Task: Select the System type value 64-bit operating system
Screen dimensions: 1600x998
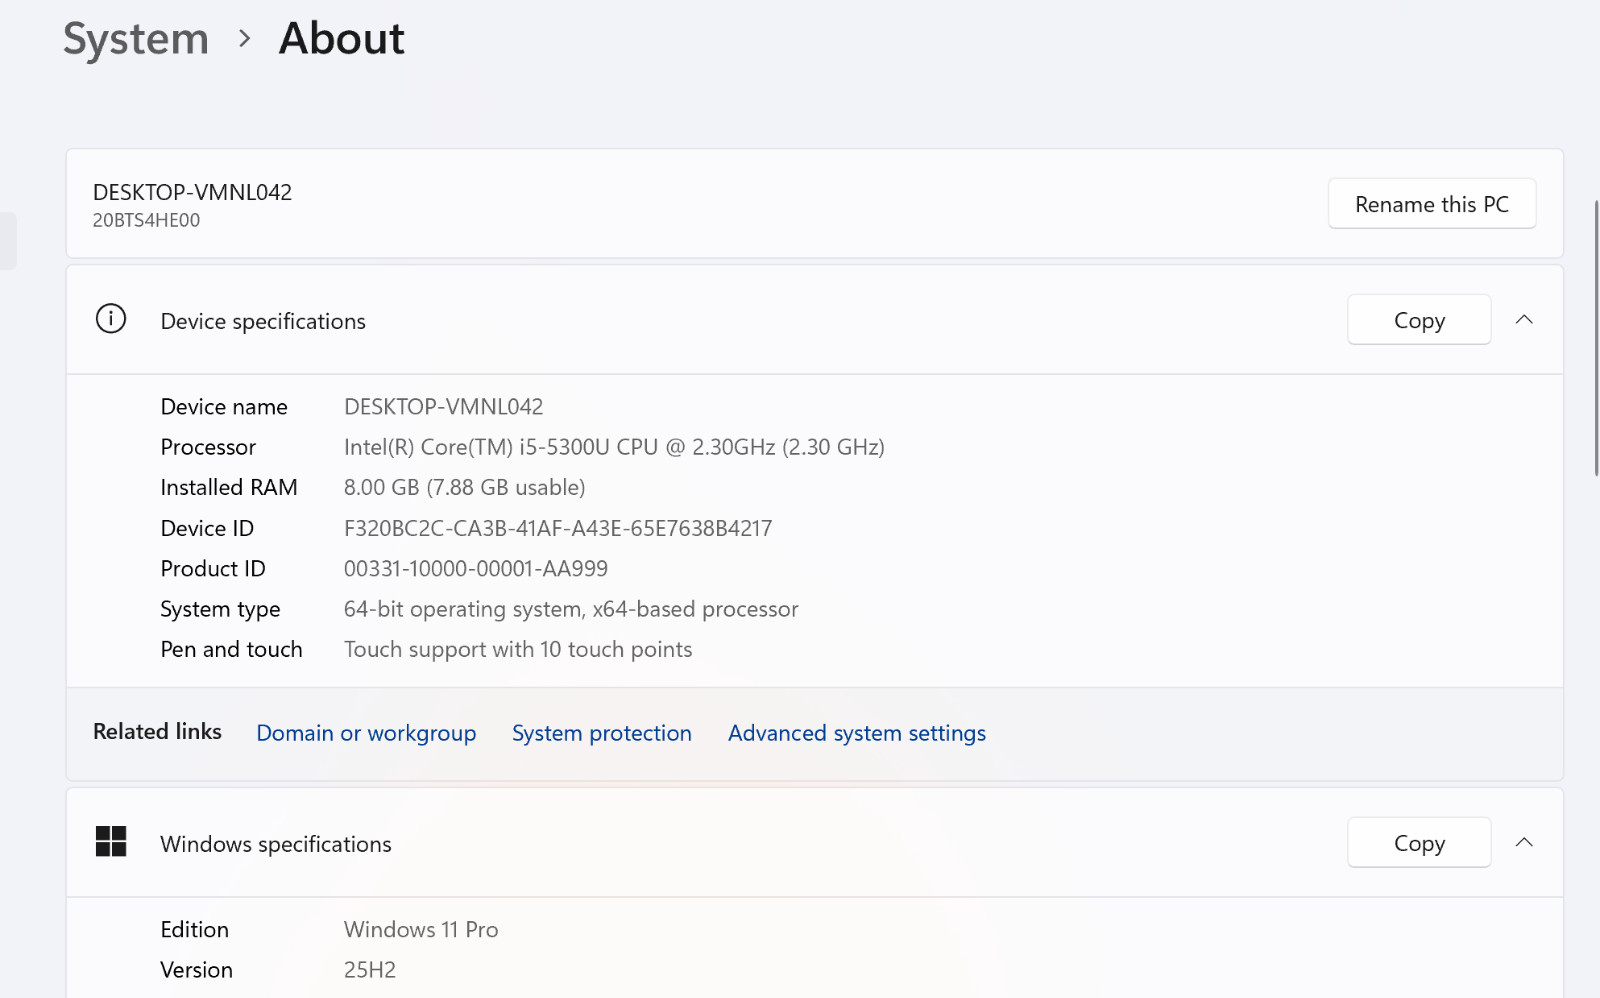Action: tap(571, 609)
